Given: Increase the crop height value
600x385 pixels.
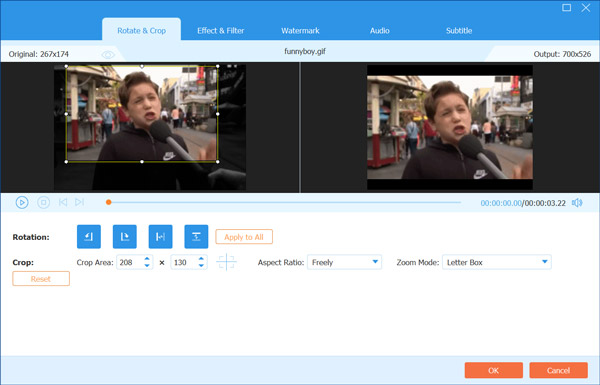Looking at the screenshot, I should (x=201, y=259).
